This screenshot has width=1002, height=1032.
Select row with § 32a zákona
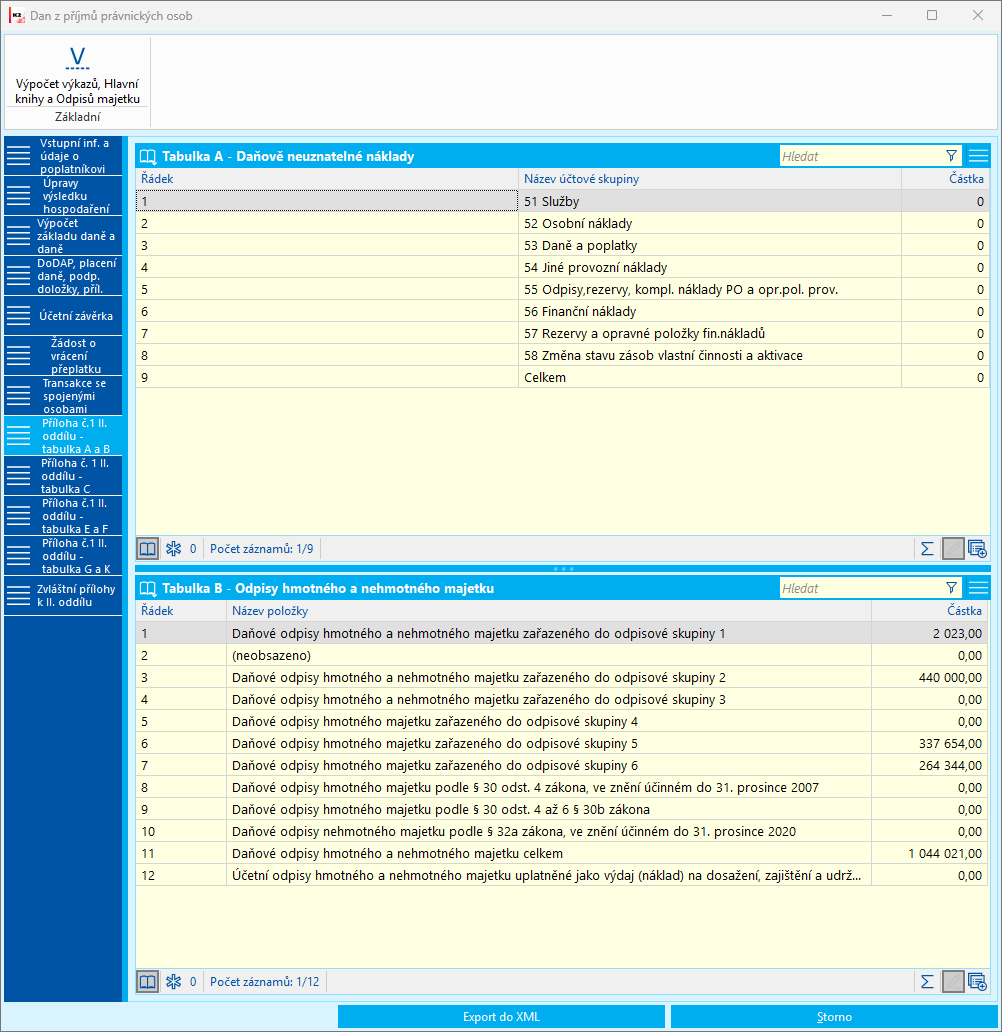562,831
